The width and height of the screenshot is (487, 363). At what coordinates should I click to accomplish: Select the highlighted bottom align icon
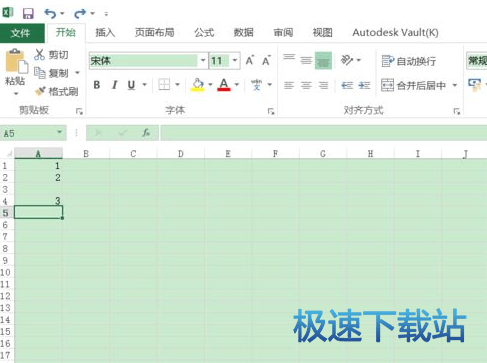point(323,60)
